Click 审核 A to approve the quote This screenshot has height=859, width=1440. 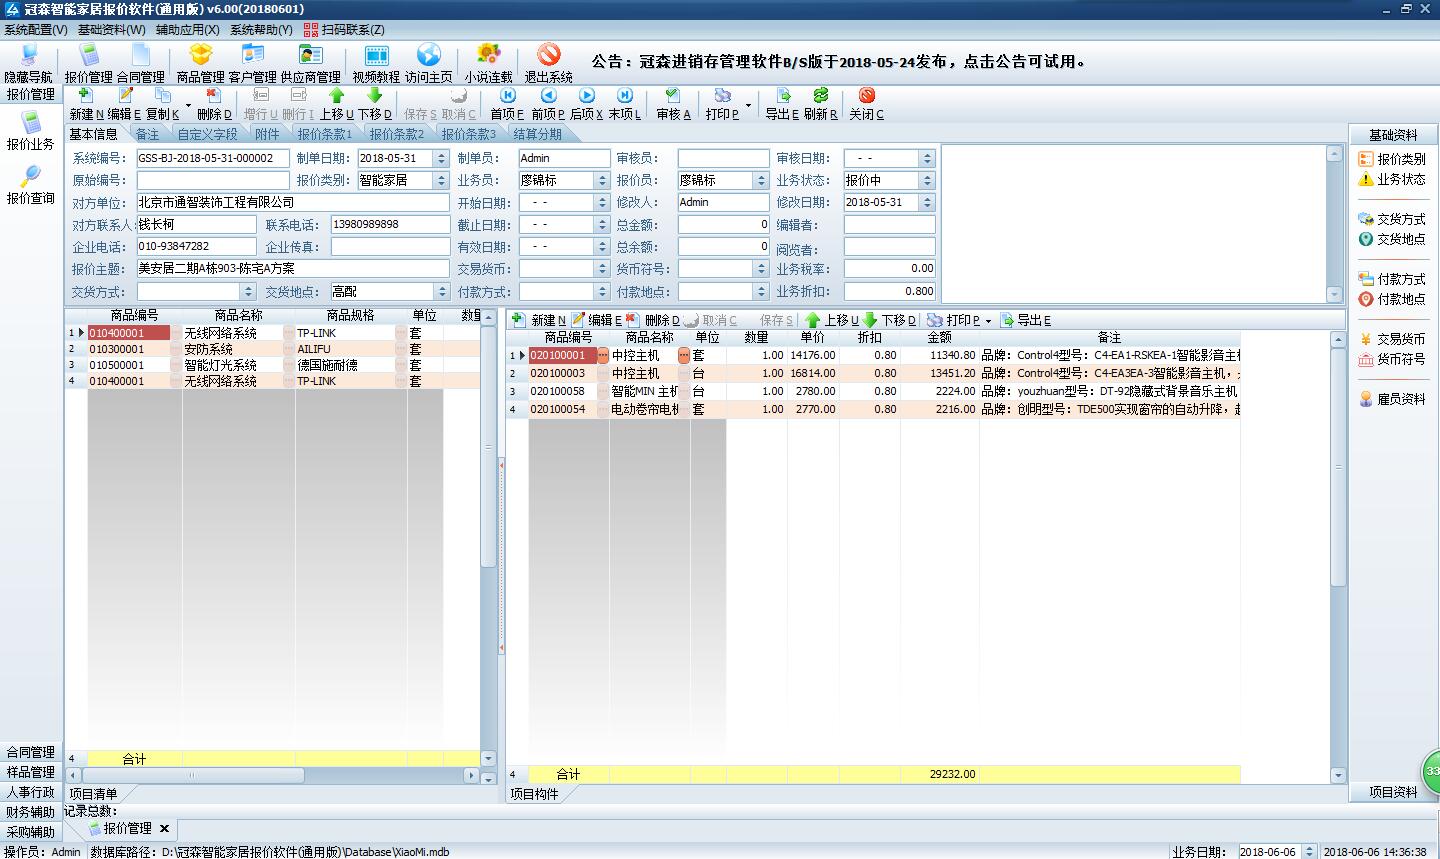click(x=673, y=104)
